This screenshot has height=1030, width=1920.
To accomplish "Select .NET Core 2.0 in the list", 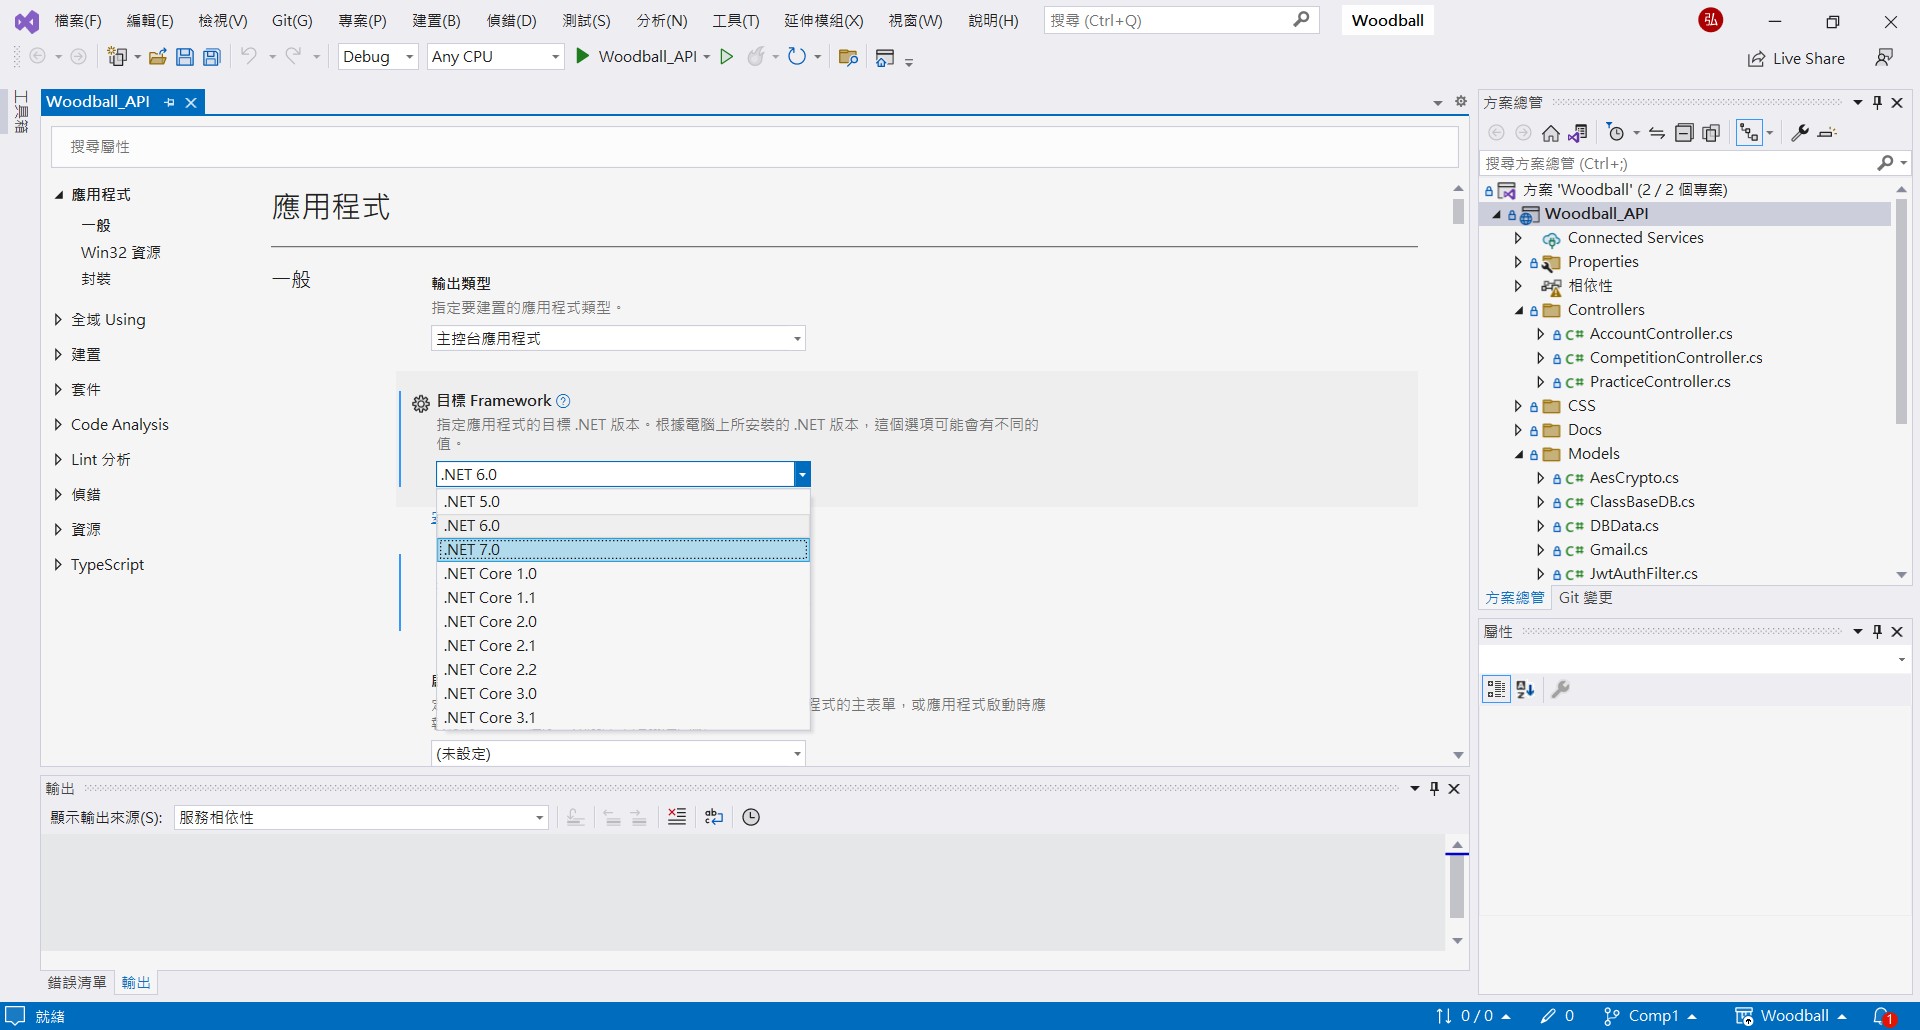I will click(x=623, y=622).
